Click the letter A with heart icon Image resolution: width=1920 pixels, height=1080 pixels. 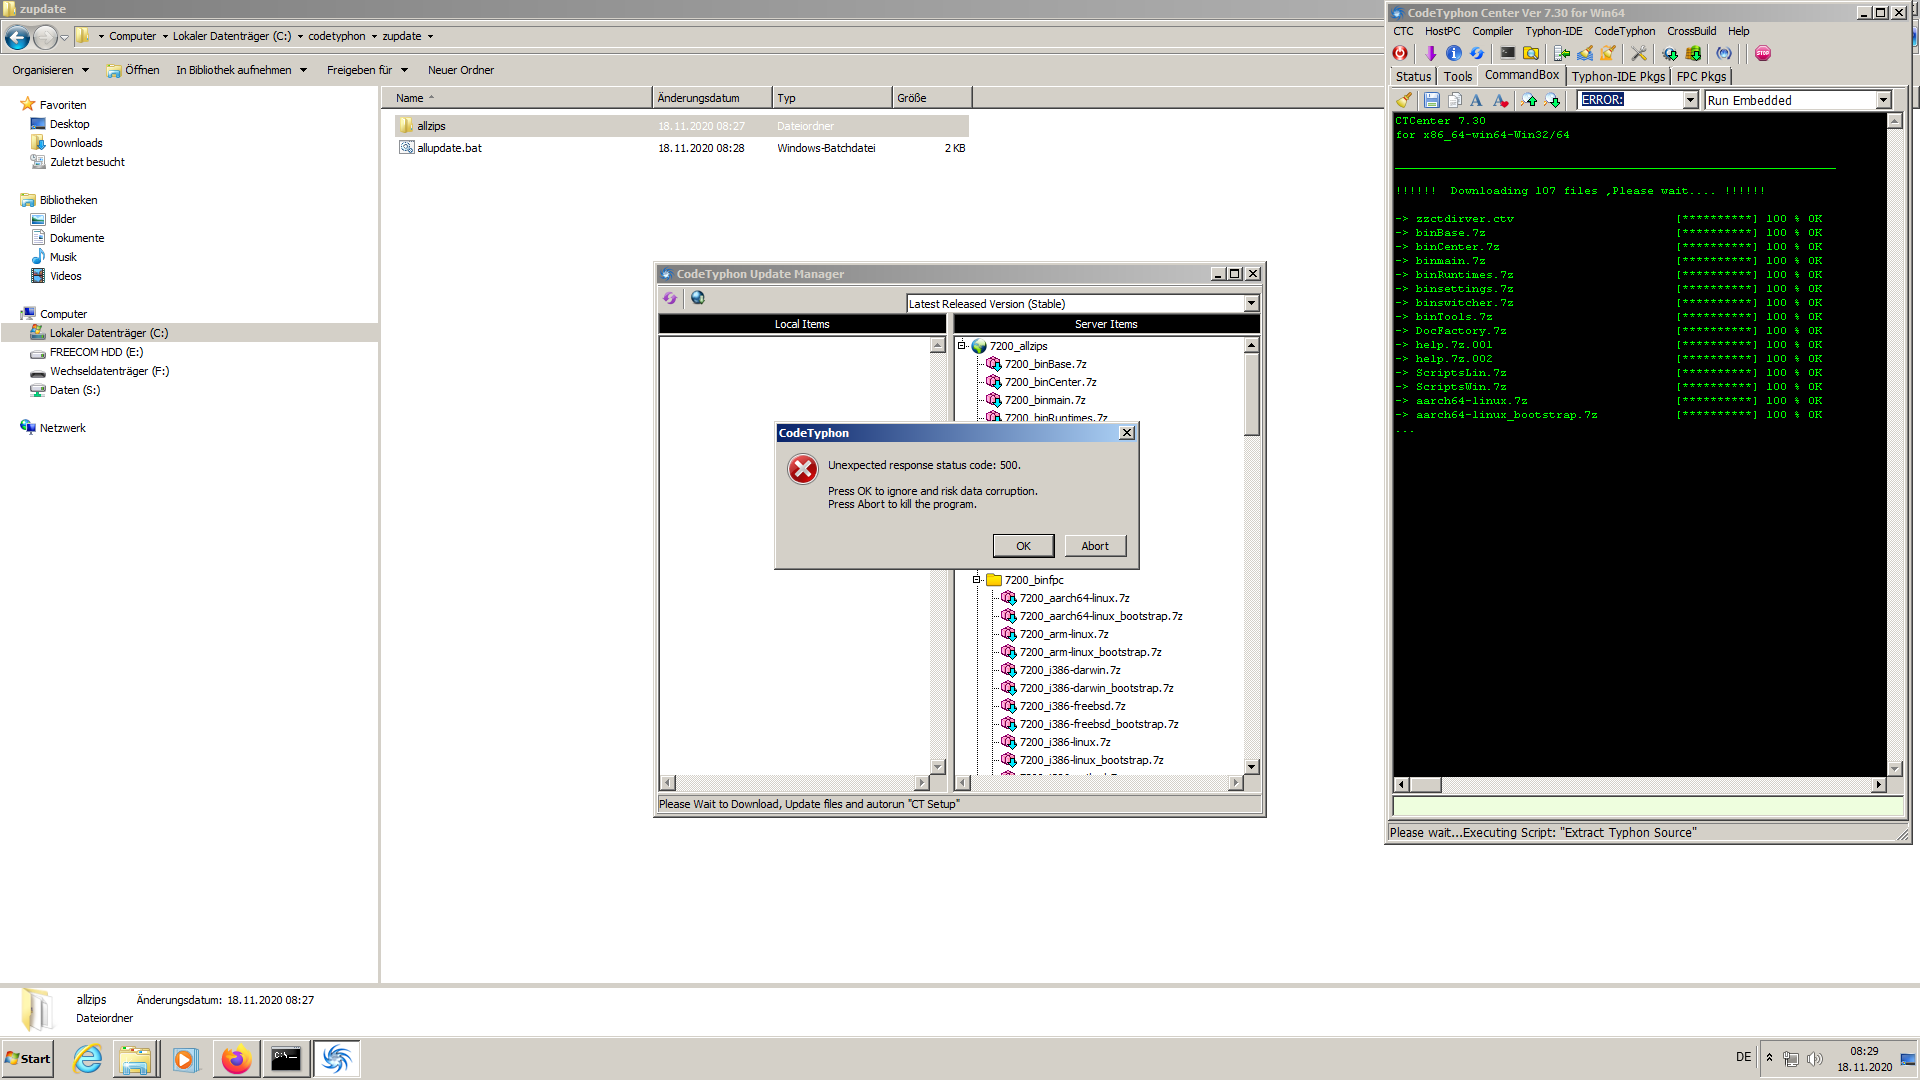click(x=1500, y=100)
